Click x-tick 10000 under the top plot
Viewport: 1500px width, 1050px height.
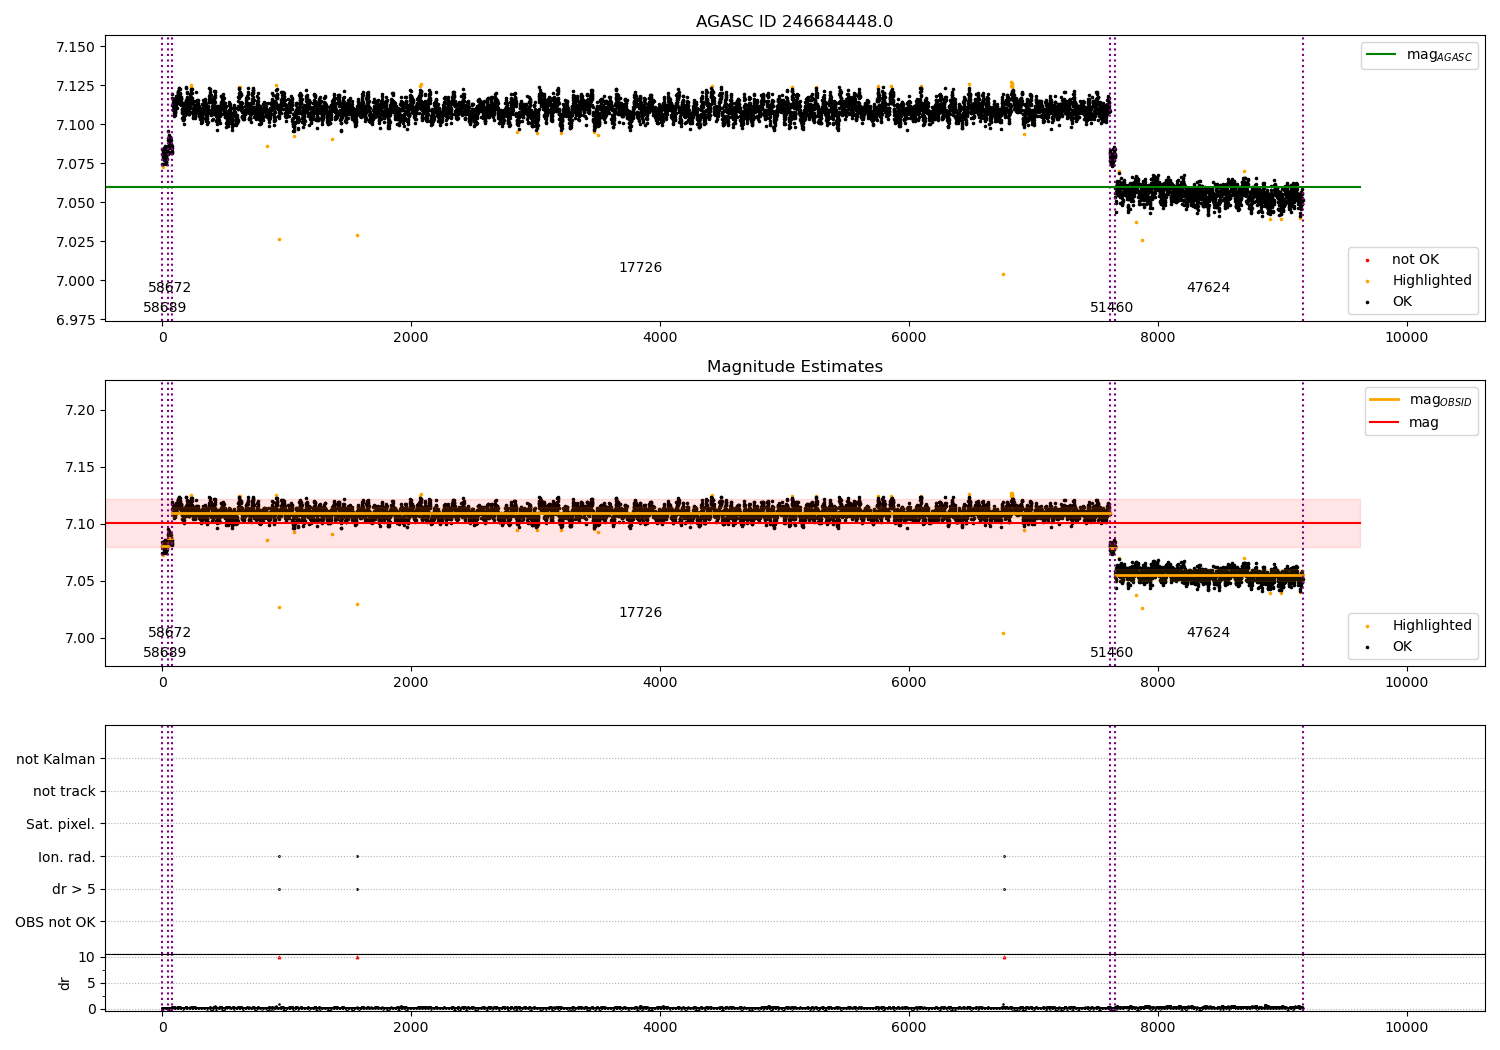1406,338
